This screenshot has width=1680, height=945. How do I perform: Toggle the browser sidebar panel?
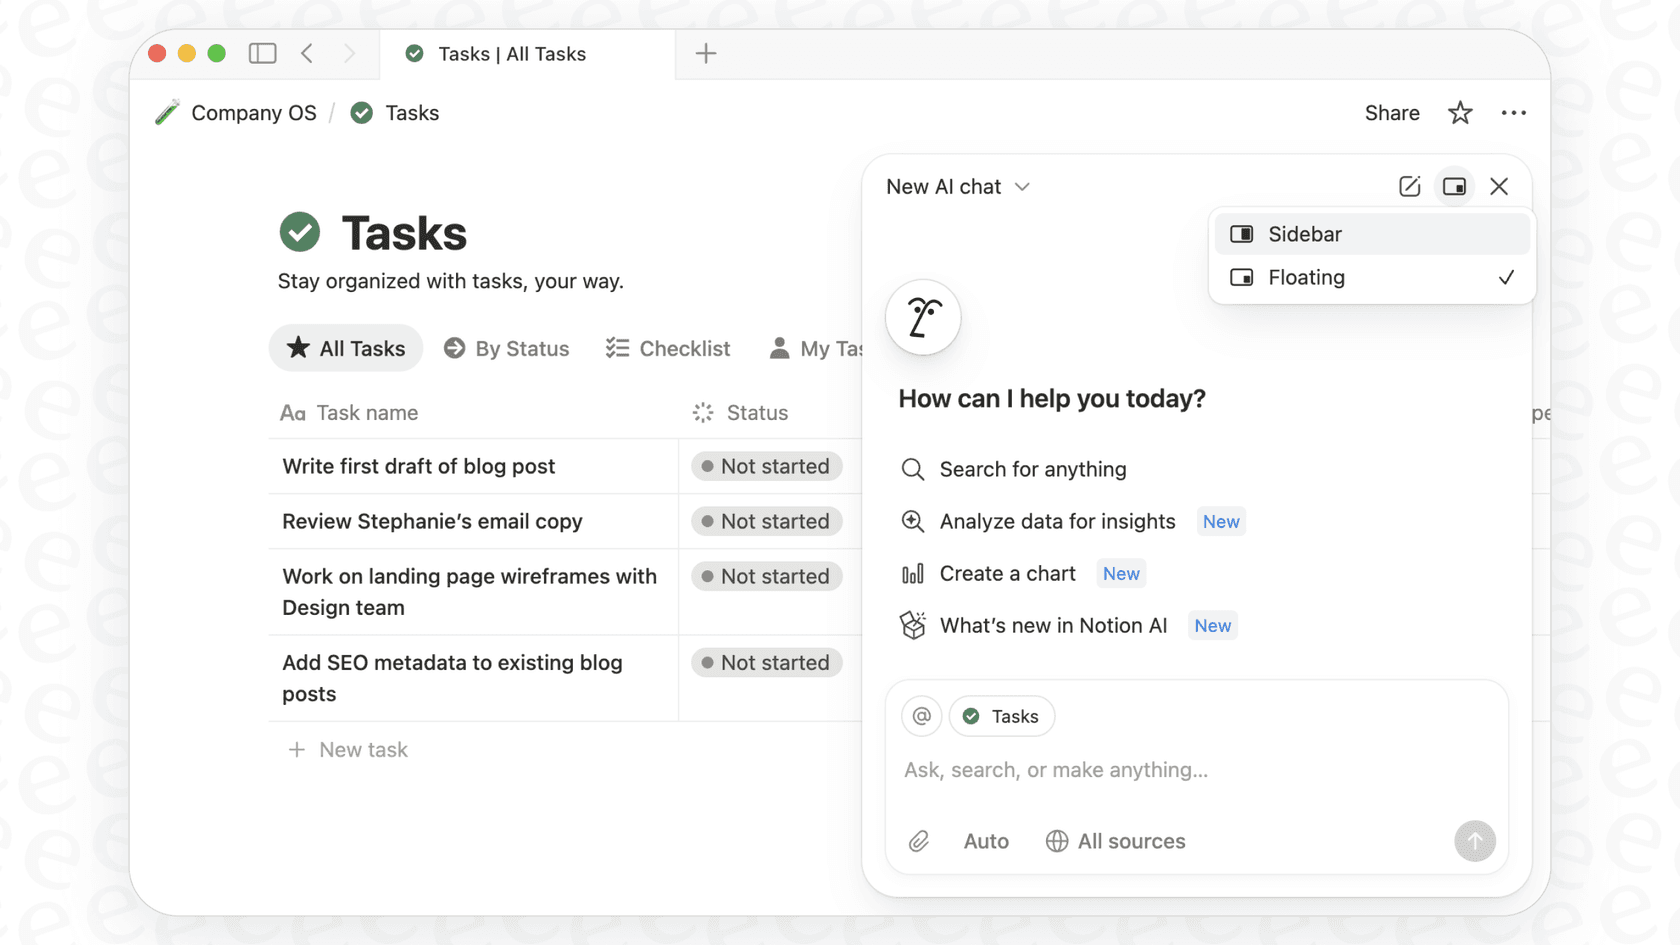262,53
